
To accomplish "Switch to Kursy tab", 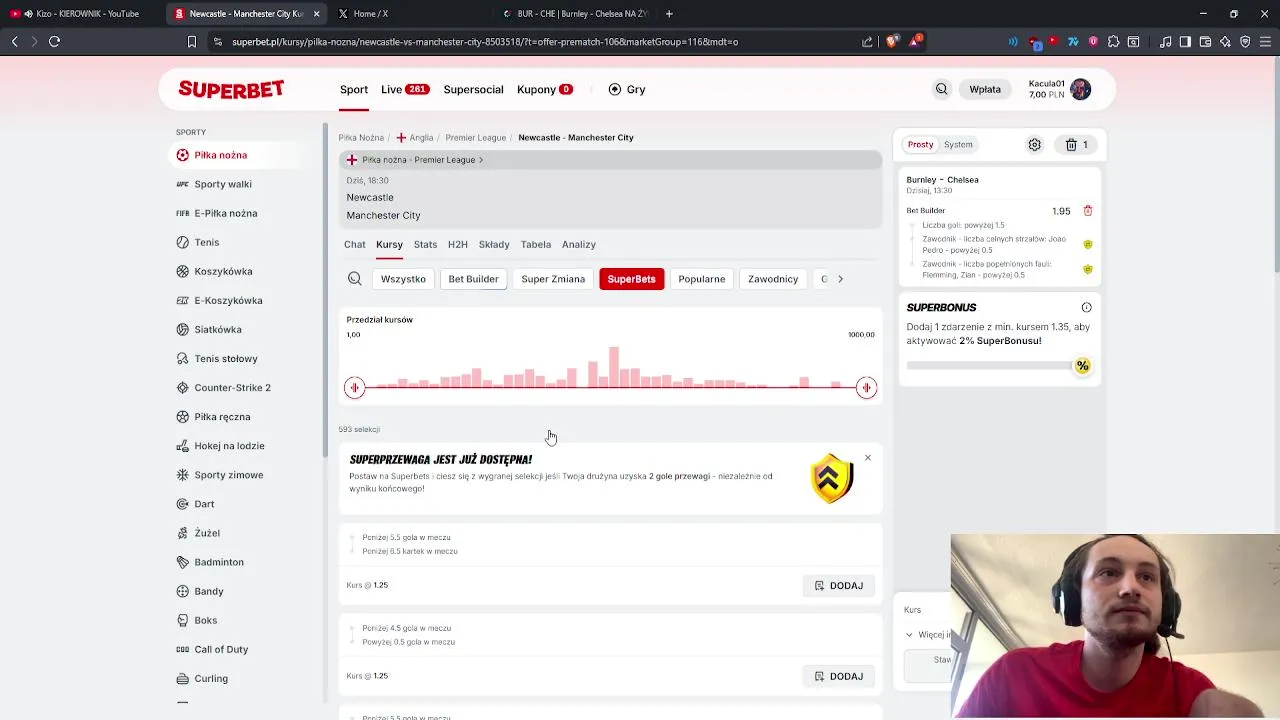I will pos(389,244).
